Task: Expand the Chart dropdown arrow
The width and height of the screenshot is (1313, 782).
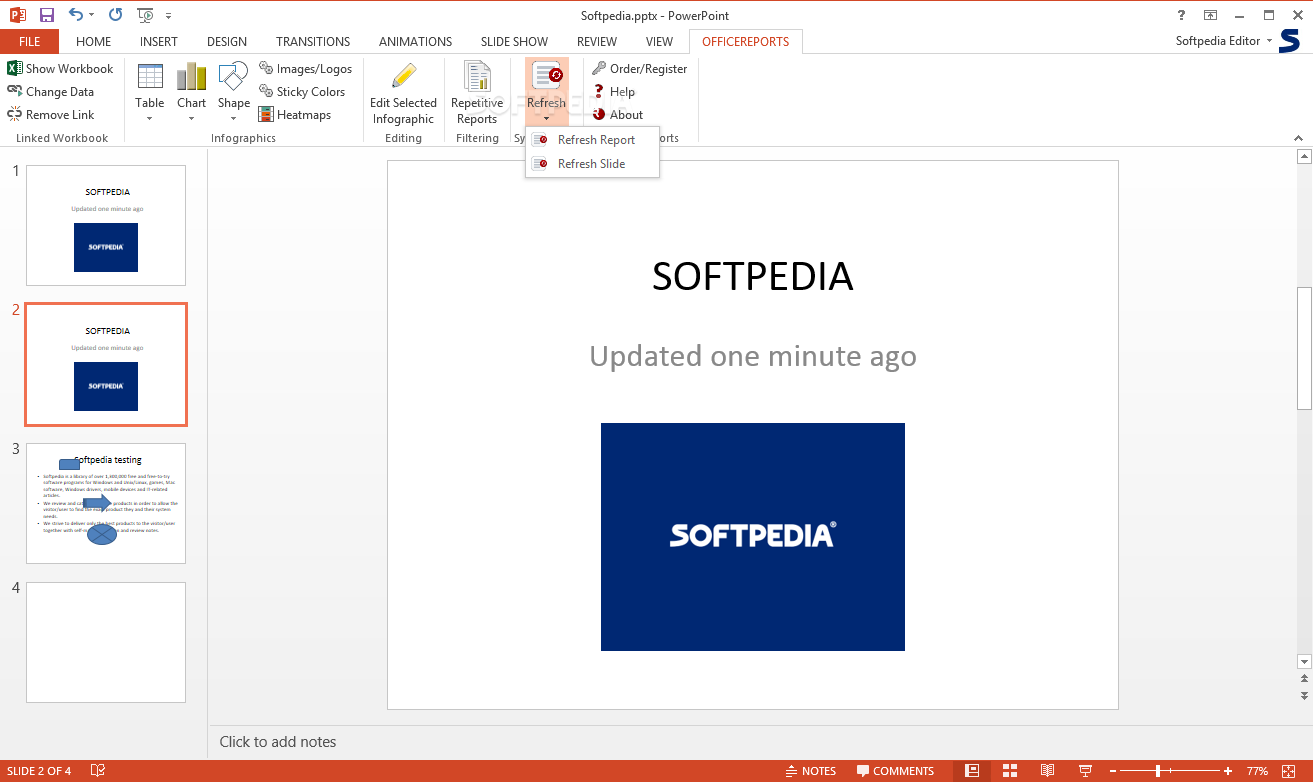Action: coord(191,118)
